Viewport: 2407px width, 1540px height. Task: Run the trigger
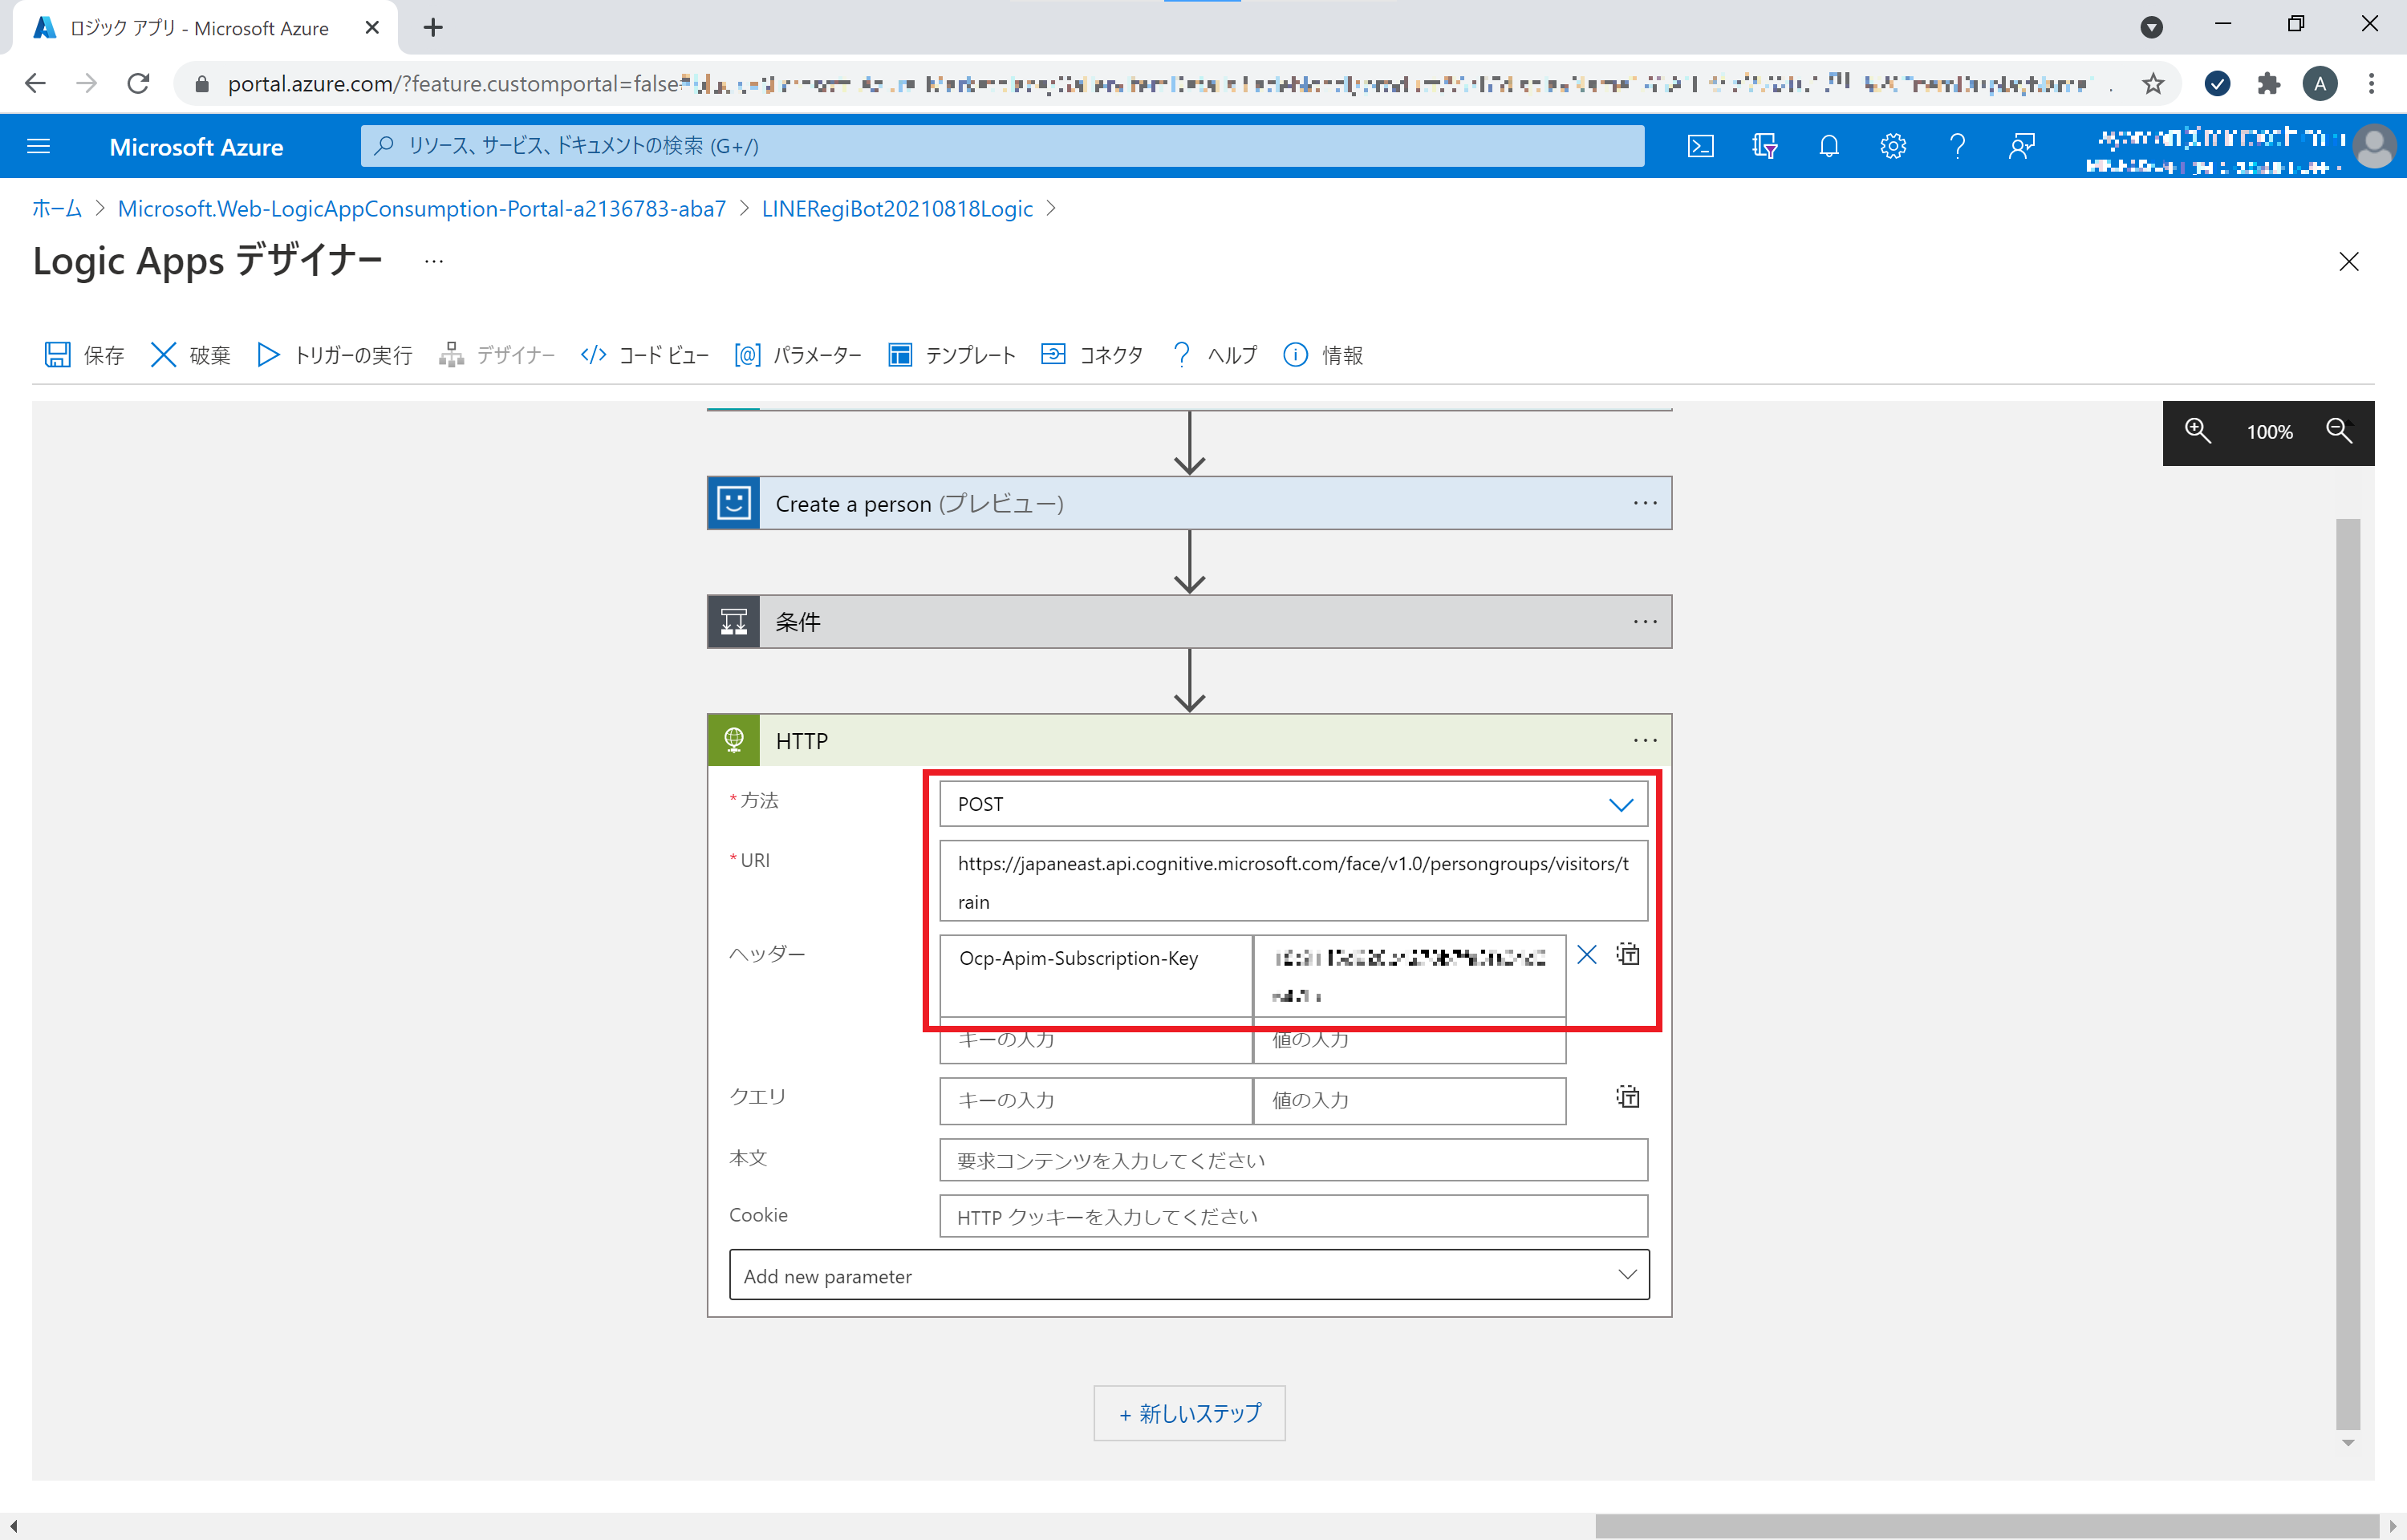click(x=333, y=355)
